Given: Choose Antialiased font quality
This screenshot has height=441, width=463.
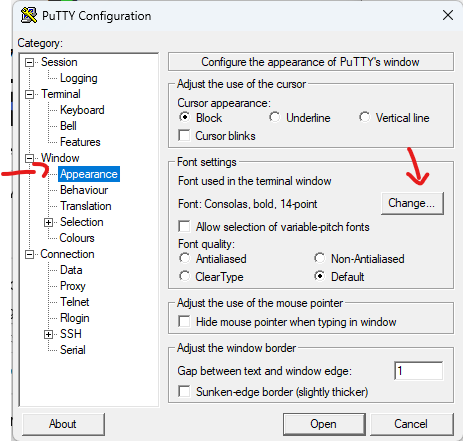Looking at the screenshot, I should 184,258.
